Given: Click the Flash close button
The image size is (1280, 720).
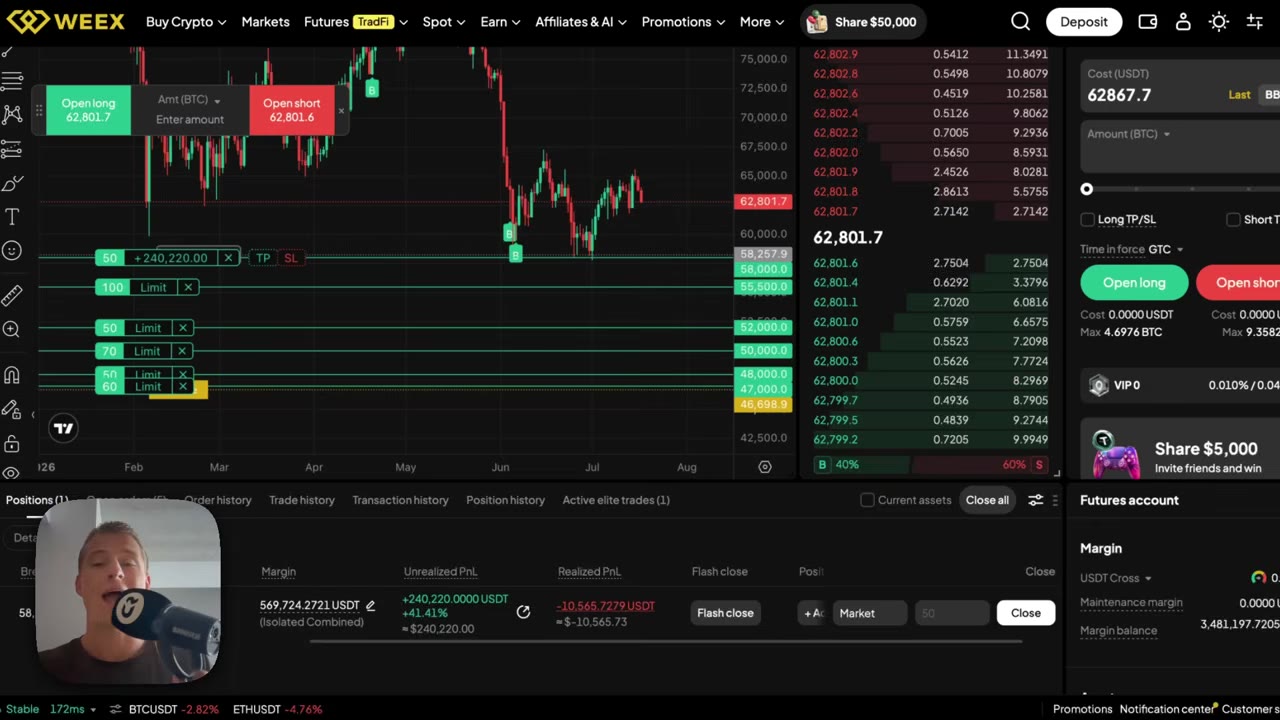Looking at the screenshot, I should (x=725, y=613).
